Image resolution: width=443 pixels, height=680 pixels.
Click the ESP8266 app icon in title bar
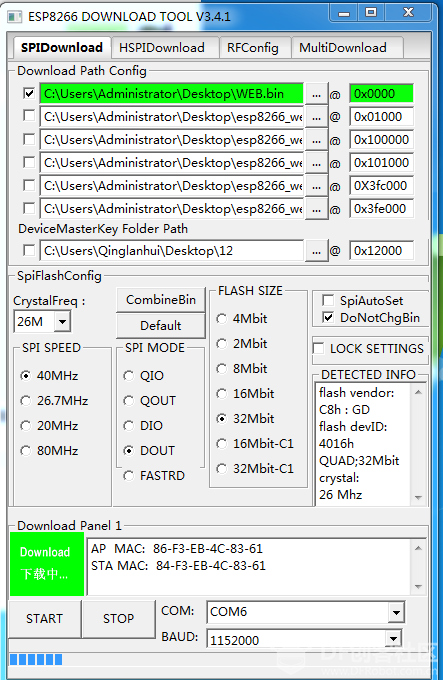tap(14, 17)
